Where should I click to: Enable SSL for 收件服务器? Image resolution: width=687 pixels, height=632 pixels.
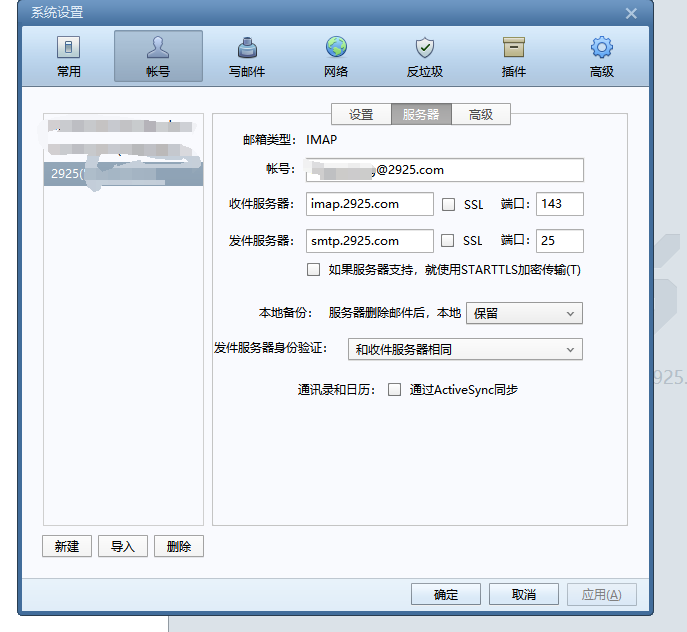coord(448,205)
